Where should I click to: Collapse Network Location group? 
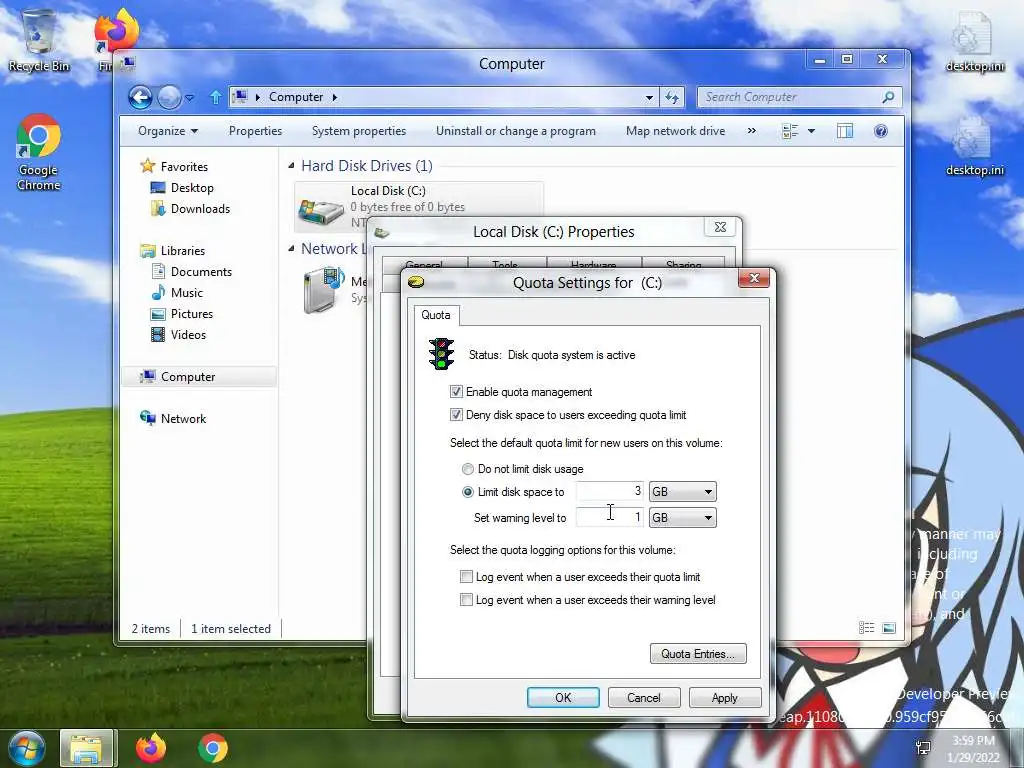point(291,249)
